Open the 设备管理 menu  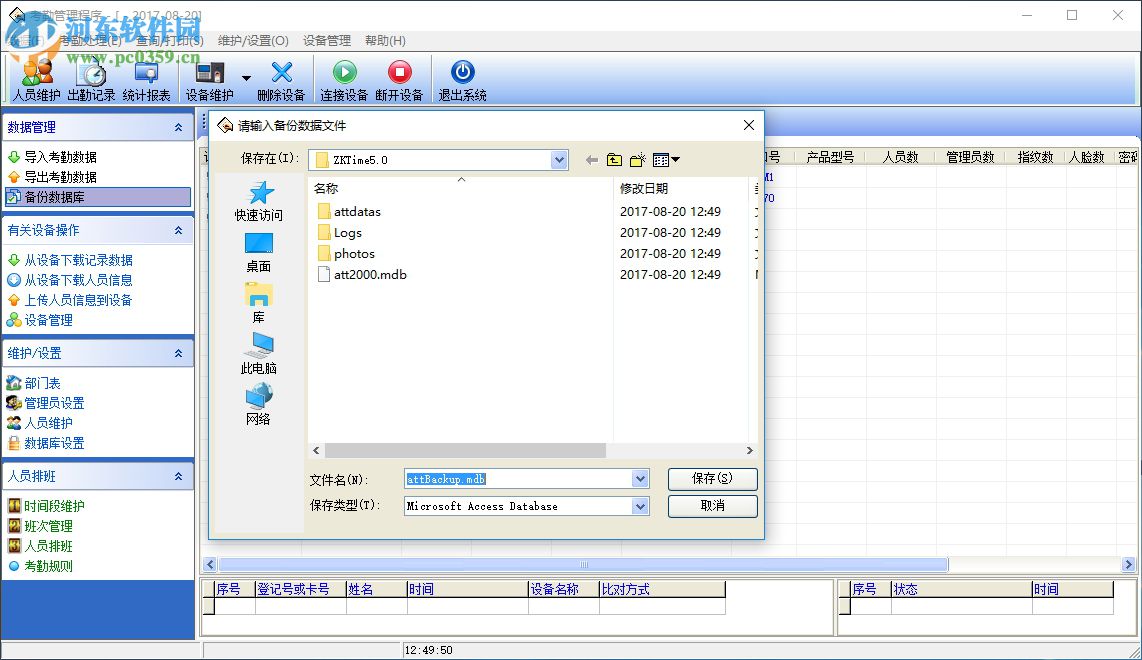tap(327, 40)
